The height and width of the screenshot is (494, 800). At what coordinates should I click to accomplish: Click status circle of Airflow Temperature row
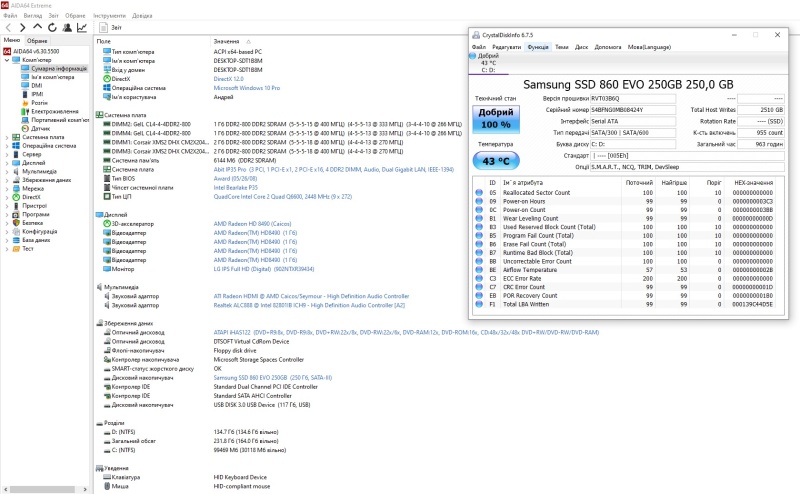[x=479, y=270]
